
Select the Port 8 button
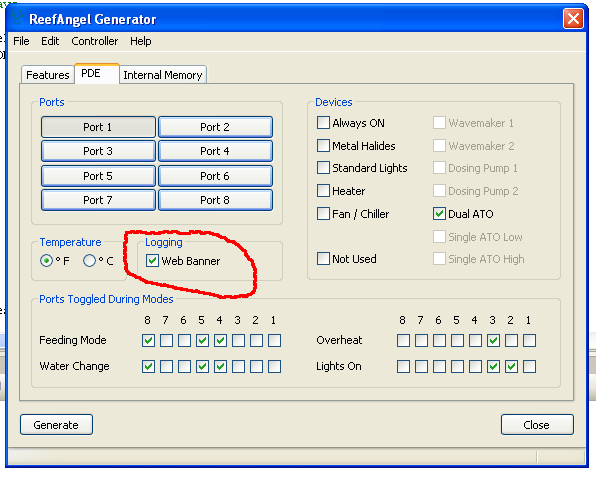point(215,200)
